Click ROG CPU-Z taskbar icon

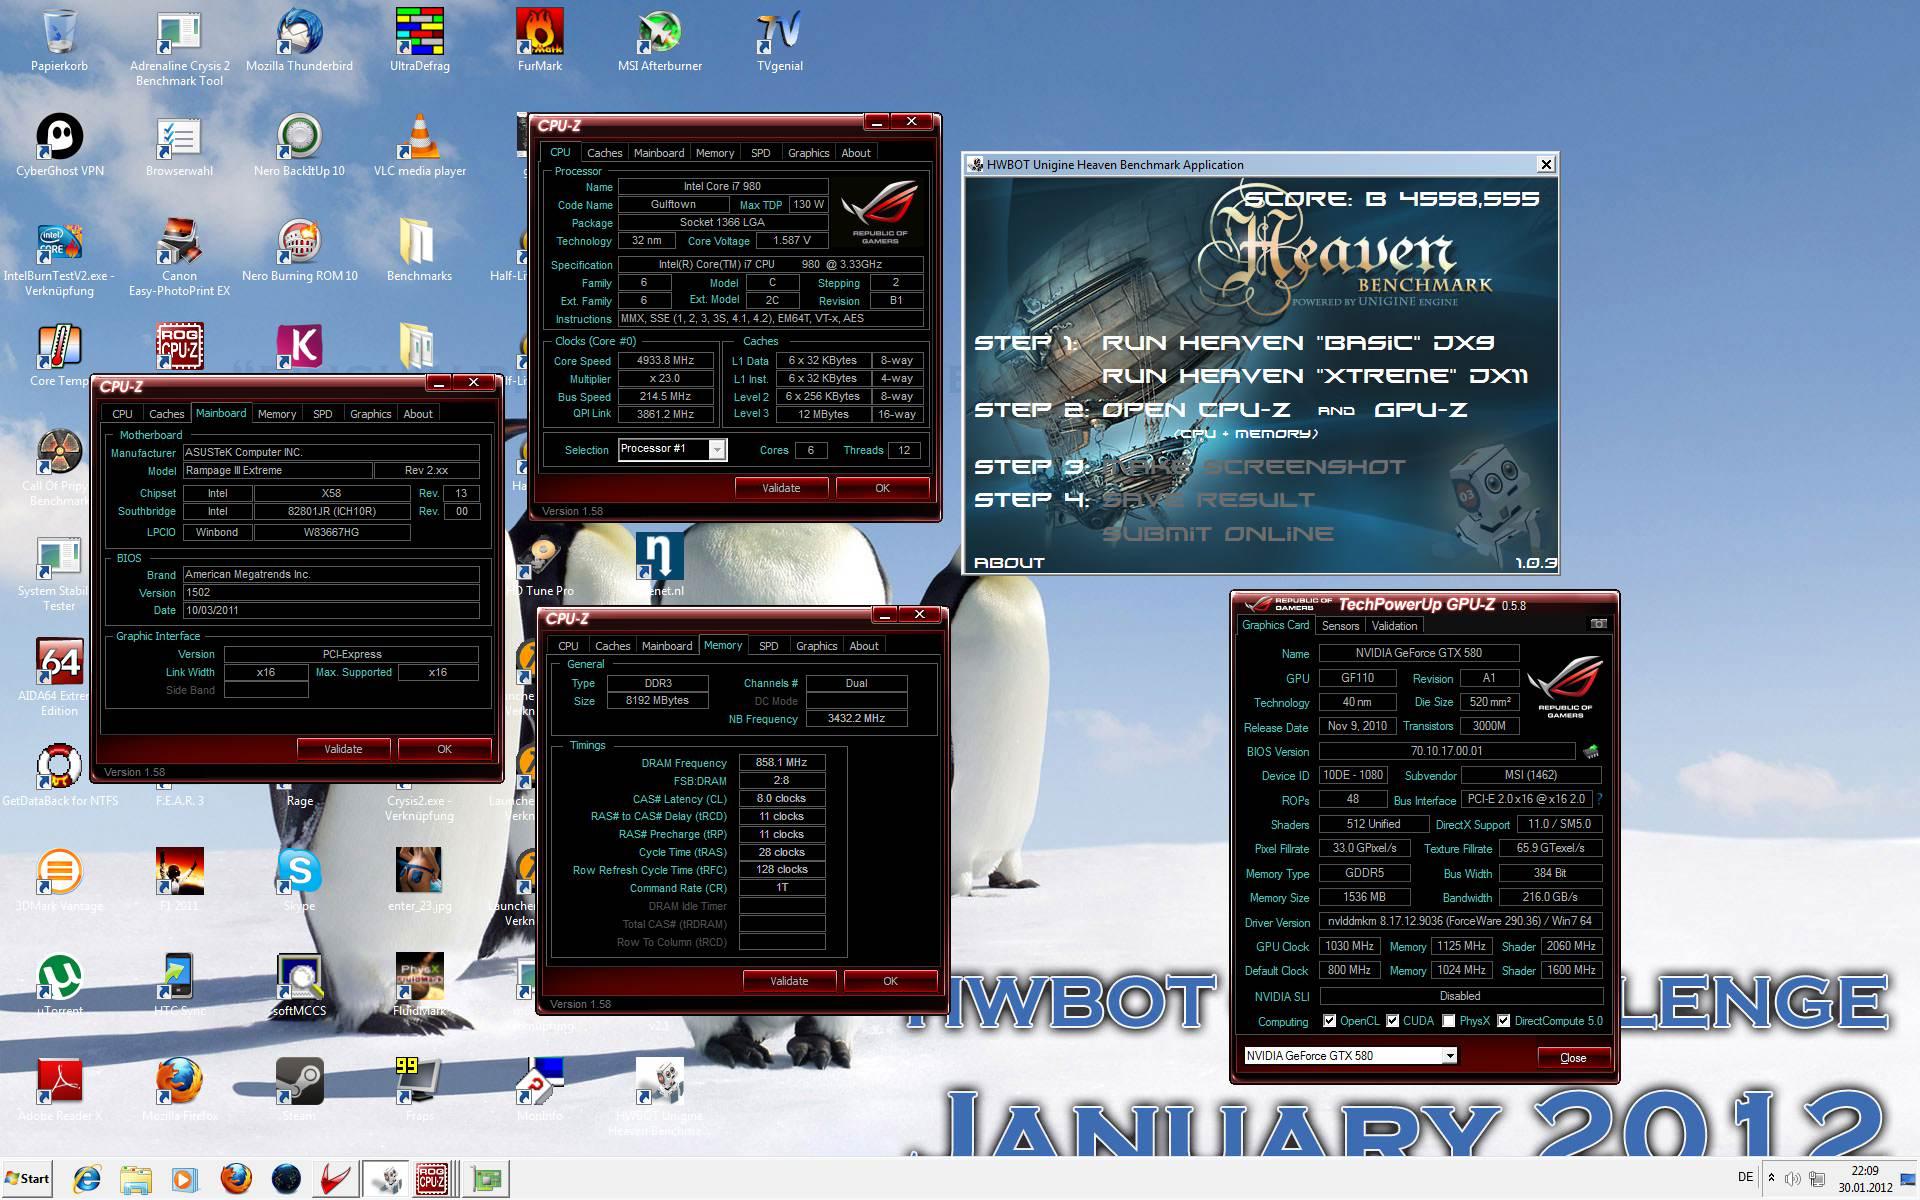point(433,1179)
